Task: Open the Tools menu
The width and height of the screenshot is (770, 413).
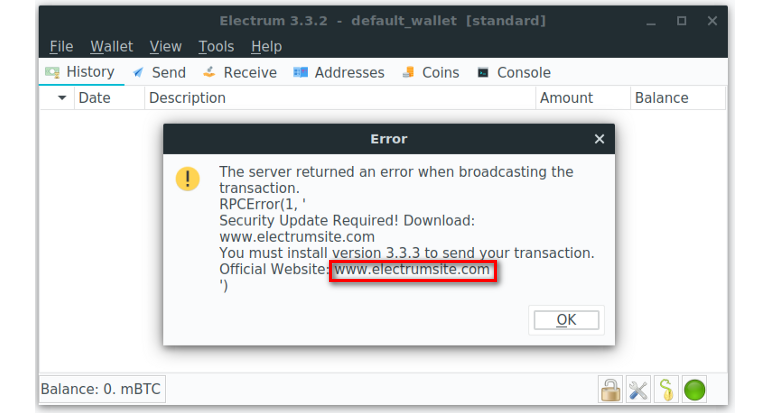Action: 216,46
